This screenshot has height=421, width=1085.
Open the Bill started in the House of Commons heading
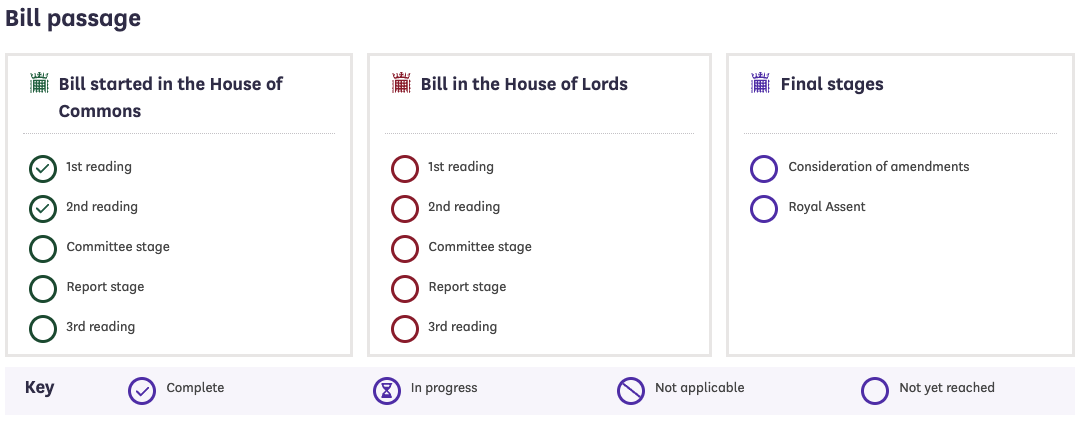pos(171,97)
